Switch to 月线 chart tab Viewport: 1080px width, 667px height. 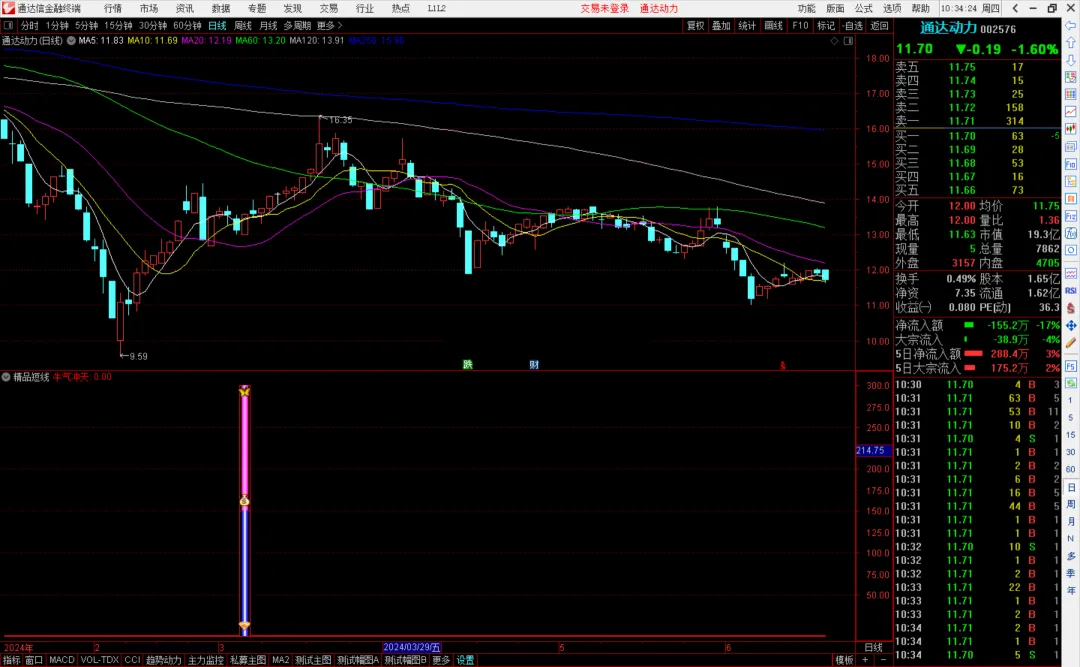coord(268,25)
